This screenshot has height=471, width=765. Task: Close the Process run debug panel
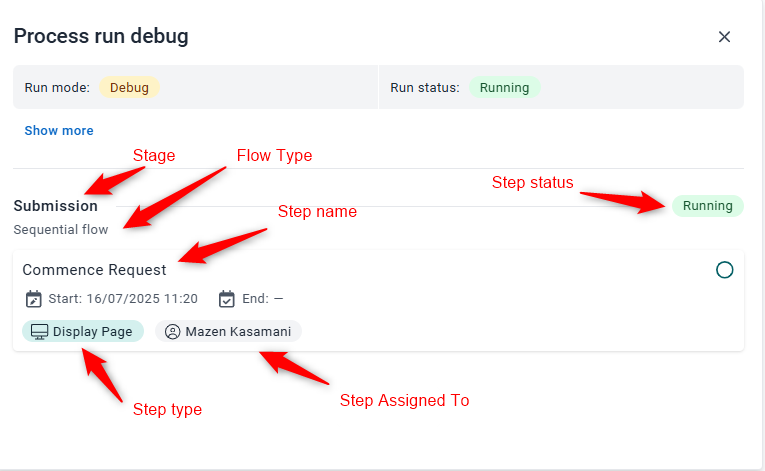[x=724, y=37]
